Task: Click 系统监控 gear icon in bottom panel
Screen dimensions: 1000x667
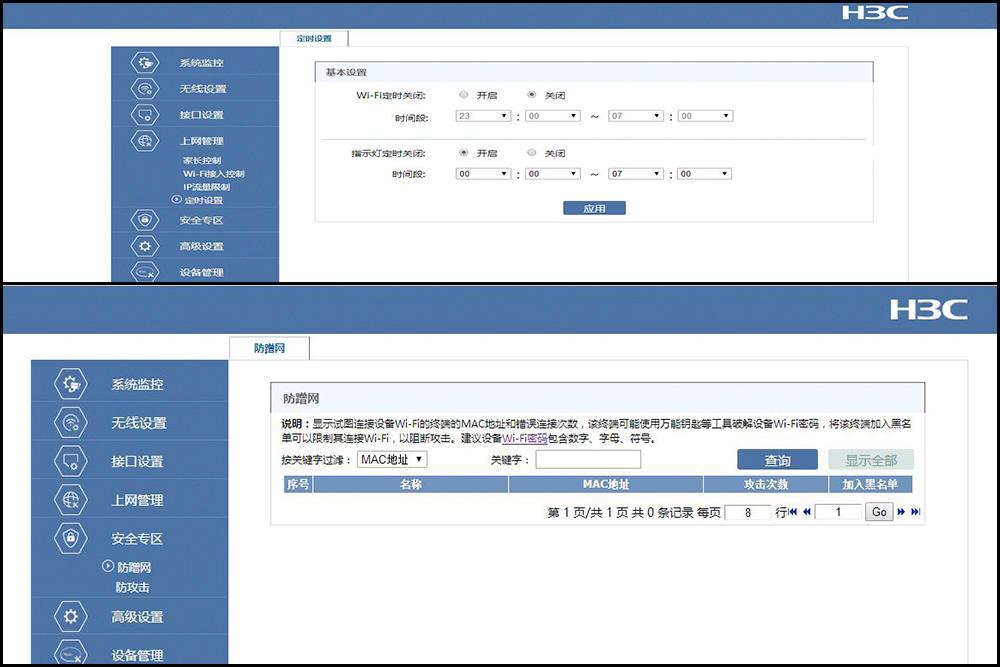Action: click(70, 384)
